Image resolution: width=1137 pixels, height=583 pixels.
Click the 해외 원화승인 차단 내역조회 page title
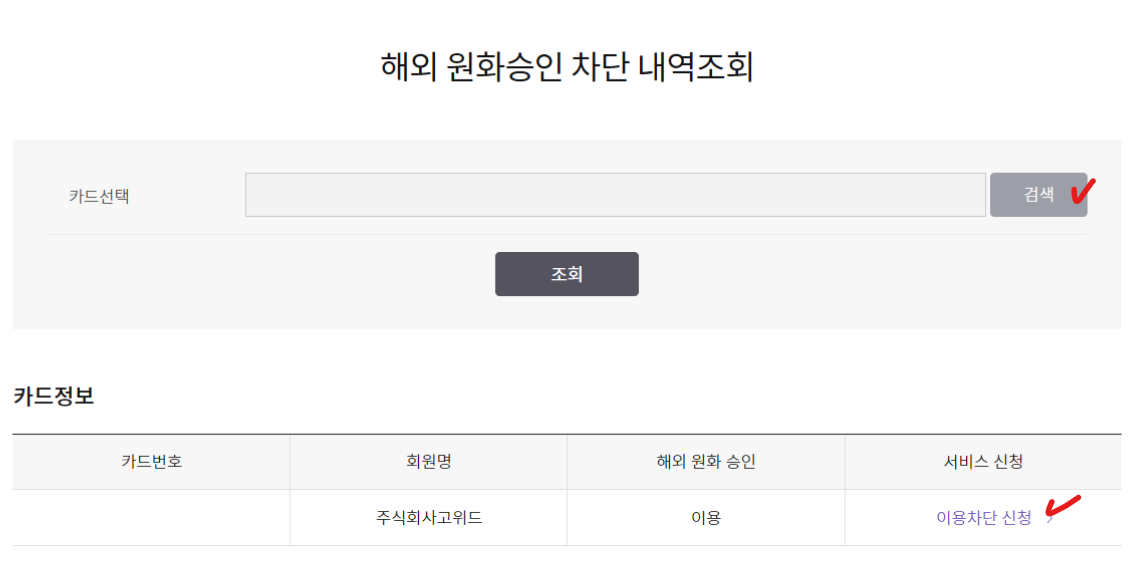coord(566,67)
